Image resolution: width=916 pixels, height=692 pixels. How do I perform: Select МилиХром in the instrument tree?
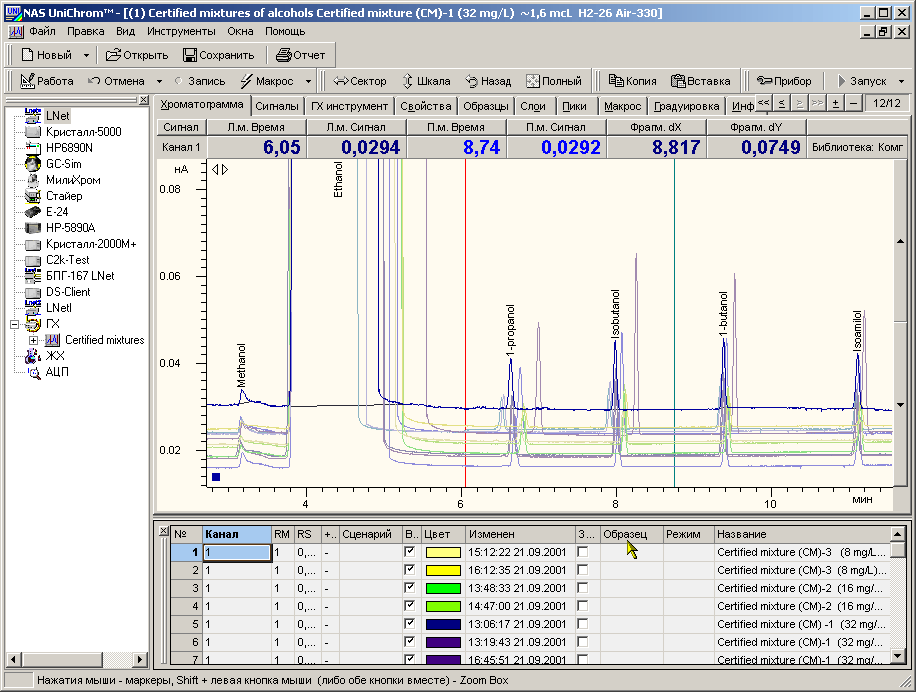coord(73,180)
